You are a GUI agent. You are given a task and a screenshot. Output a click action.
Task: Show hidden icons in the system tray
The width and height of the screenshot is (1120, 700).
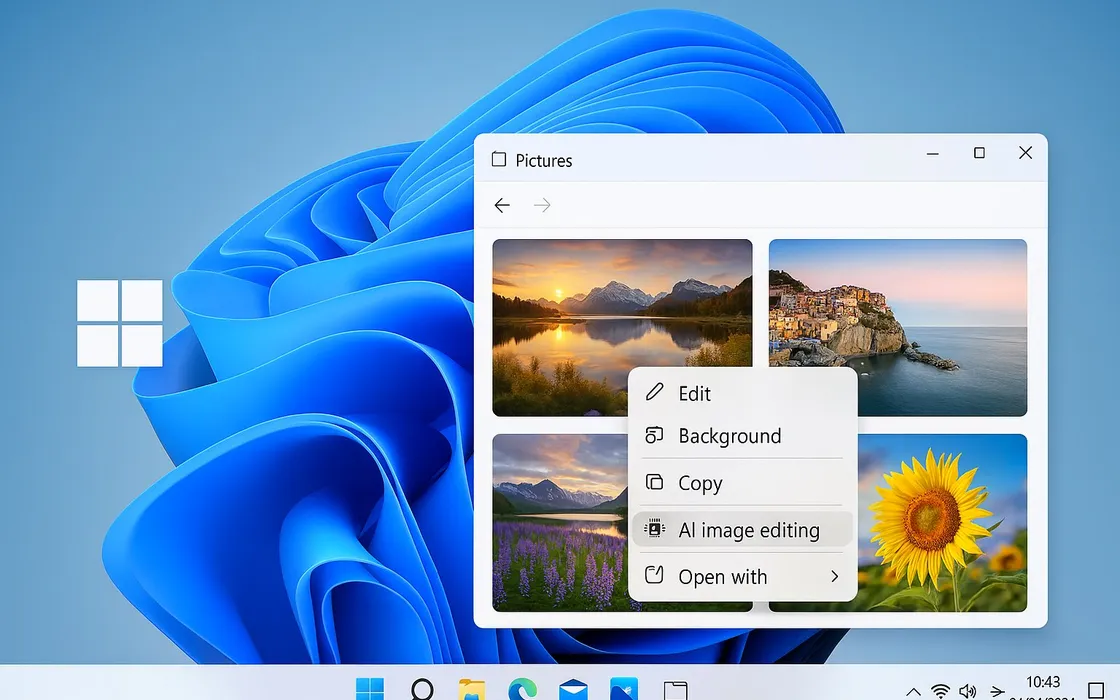point(913,691)
